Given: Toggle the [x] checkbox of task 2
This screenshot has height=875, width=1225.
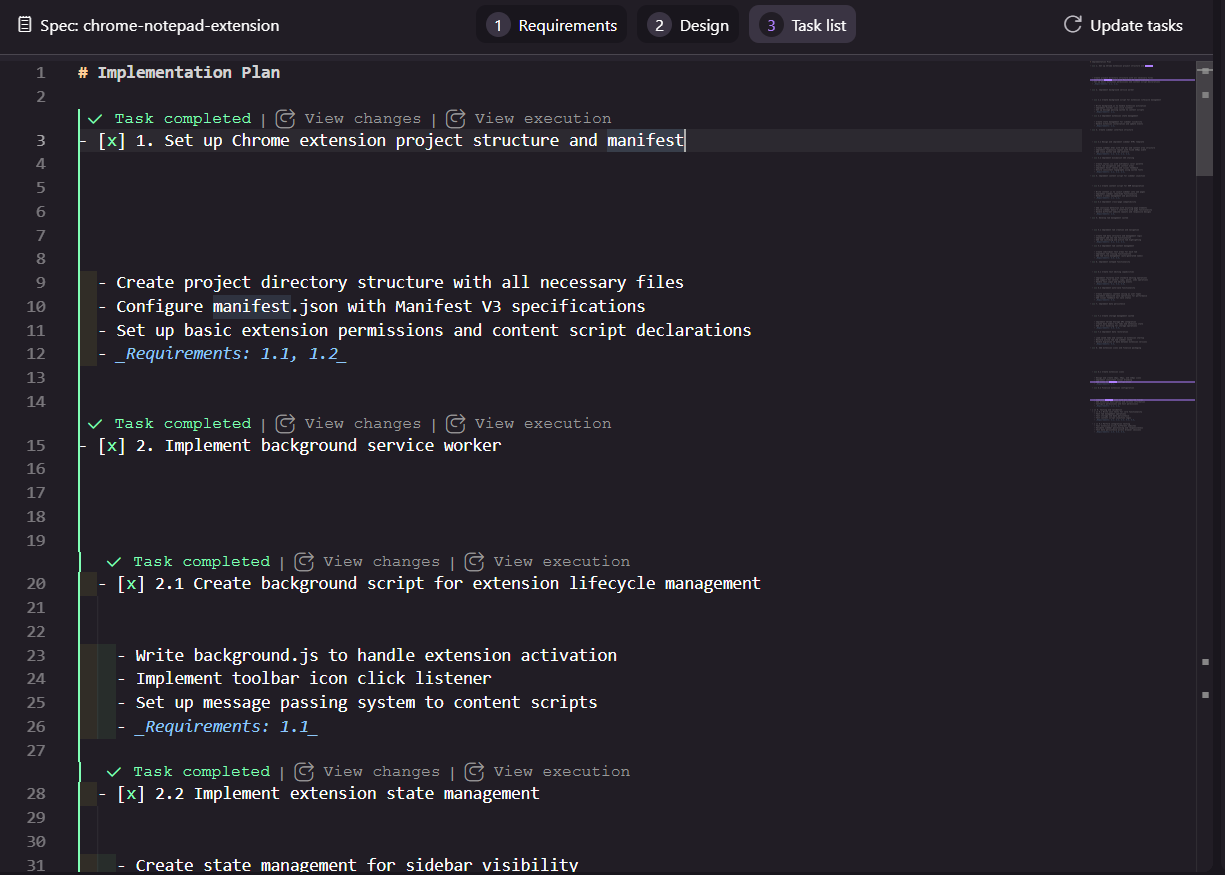Looking at the screenshot, I should (112, 445).
